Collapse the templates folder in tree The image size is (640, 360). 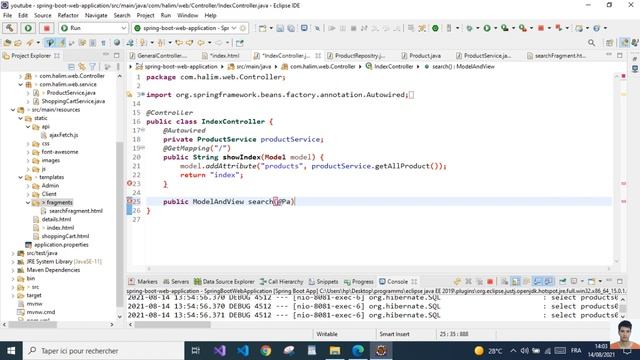20,177
